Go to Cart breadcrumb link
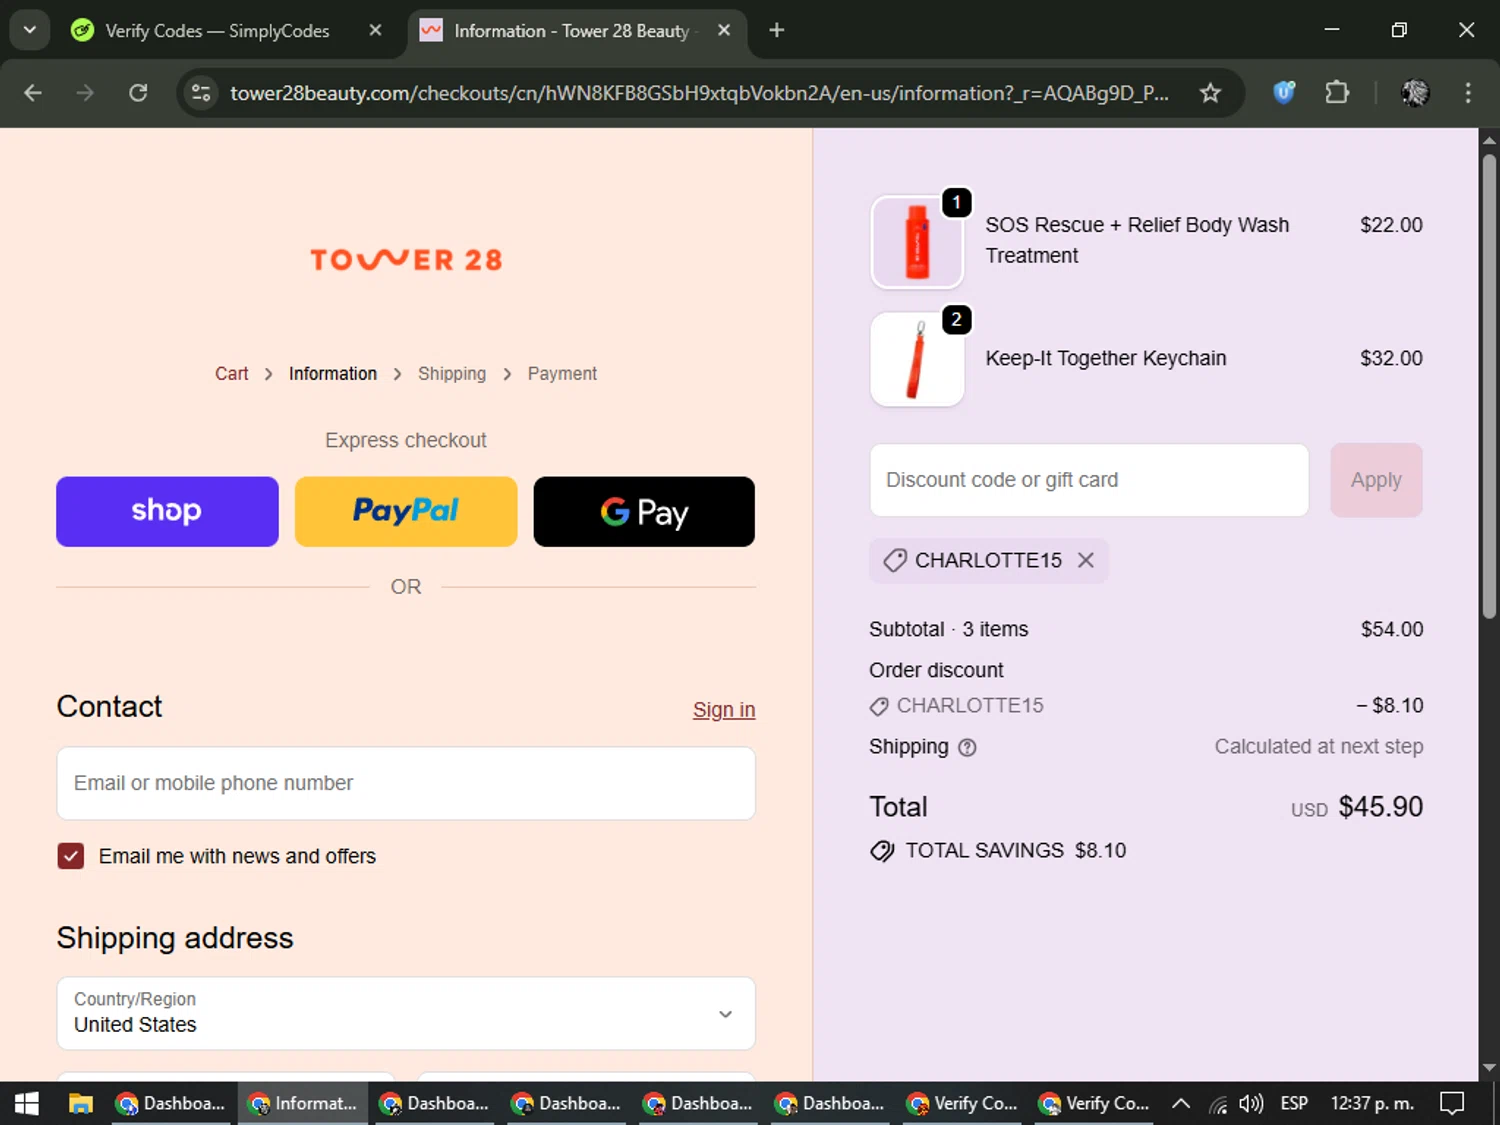 [231, 373]
